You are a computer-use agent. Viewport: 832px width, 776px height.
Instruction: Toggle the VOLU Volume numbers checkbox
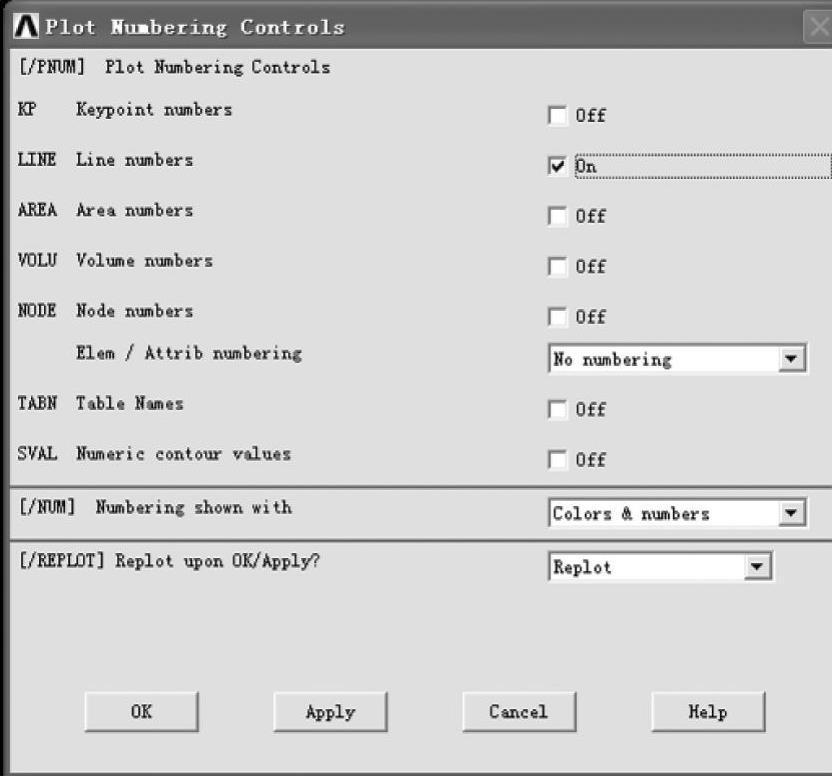pos(557,267)
